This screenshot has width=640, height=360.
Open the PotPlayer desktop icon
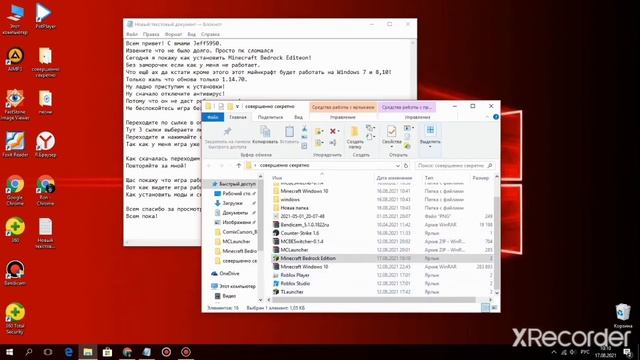[x=45, y=16]
